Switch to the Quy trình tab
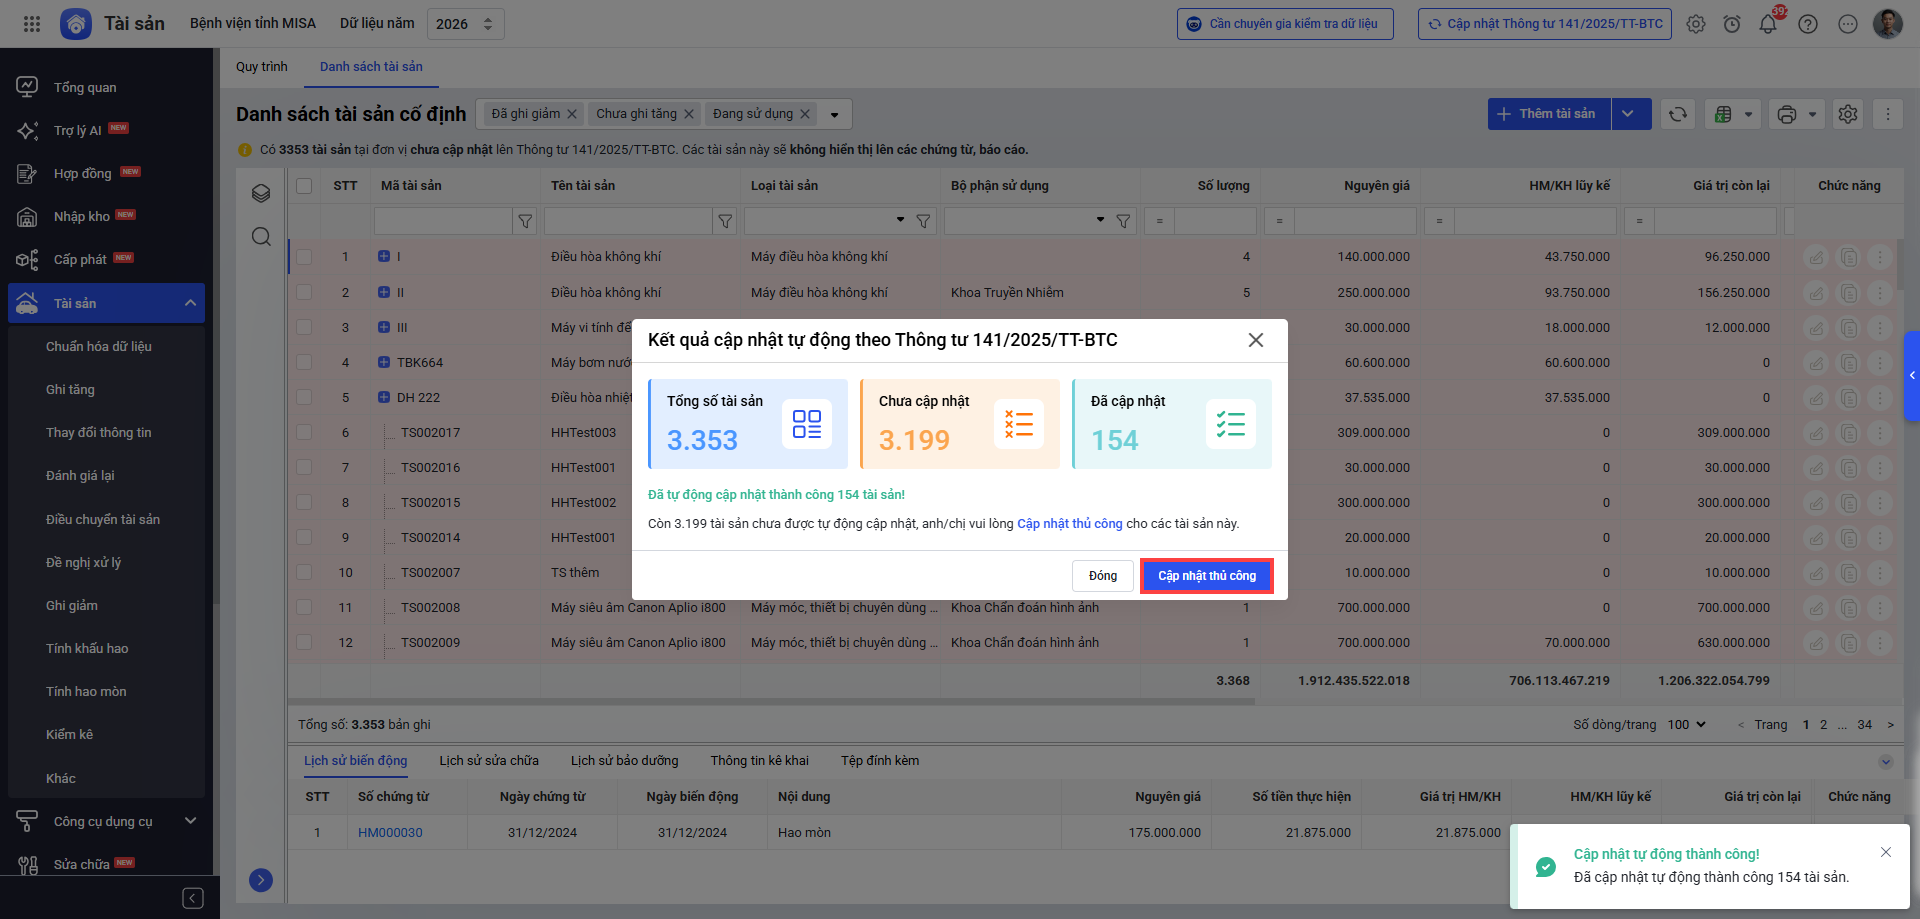Viewport: 1920px width, 919px height. (261, 67)
